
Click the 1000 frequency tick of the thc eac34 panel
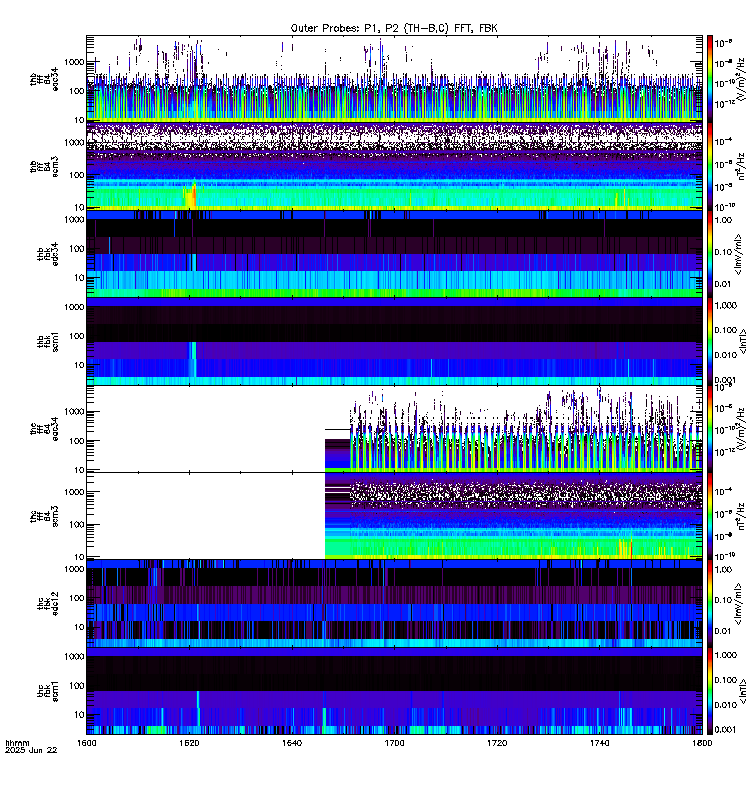pyautogui.click(x=74, y=412)
